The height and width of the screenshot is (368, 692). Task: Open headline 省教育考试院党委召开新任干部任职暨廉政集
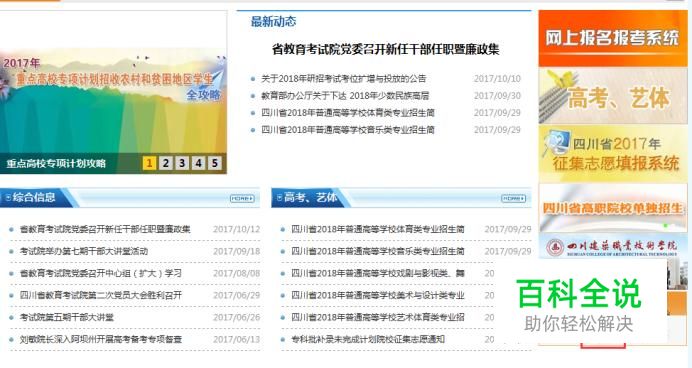(x=385, y=49)
